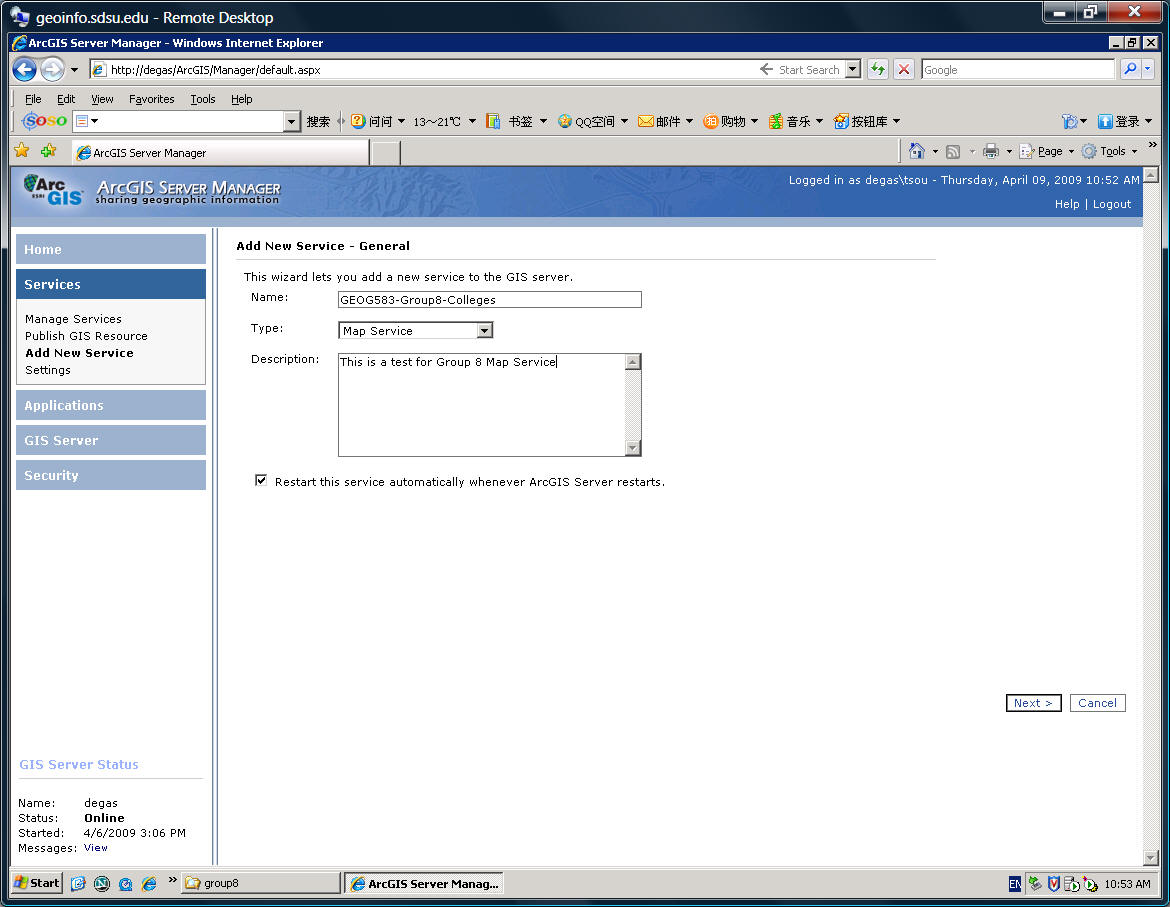Image resolution: width=1170 pixels, height=907 pixels.
Task: Click the 购物 shopping icon
Action: pos(710,121)
